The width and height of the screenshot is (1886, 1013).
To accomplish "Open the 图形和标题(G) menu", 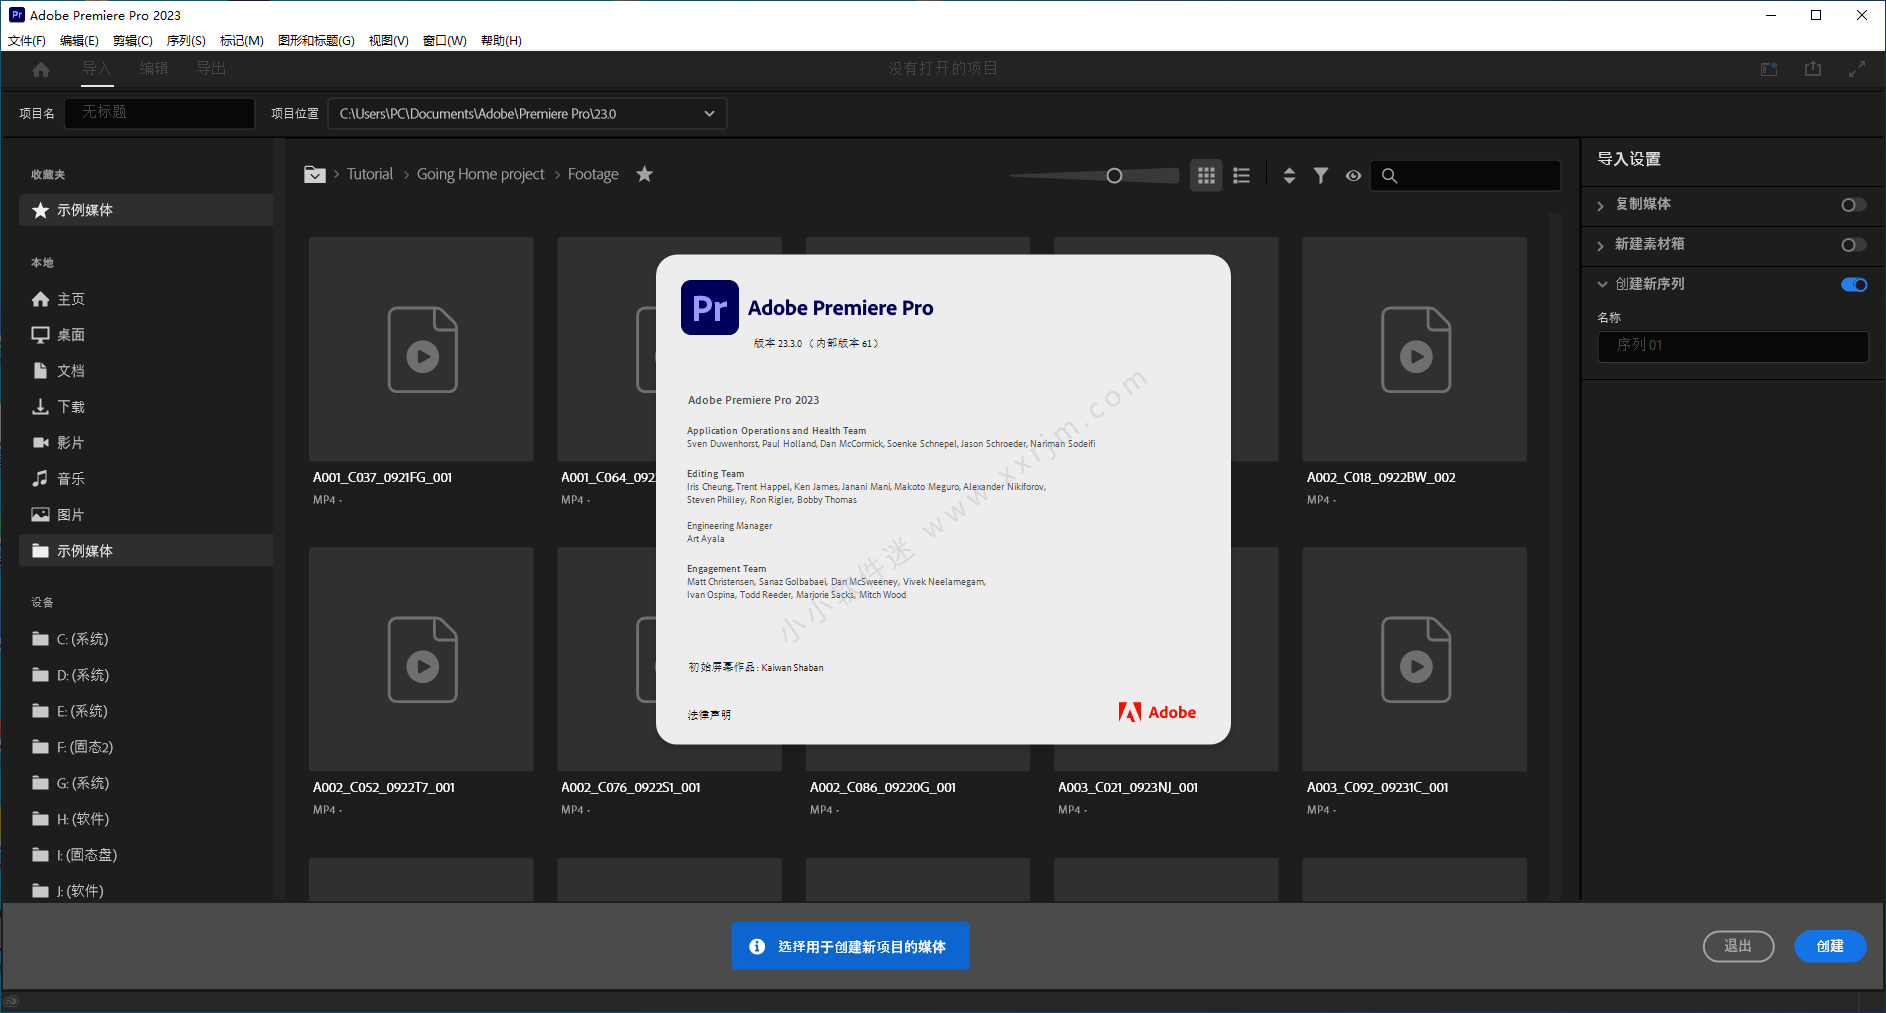I will point(316,41).
